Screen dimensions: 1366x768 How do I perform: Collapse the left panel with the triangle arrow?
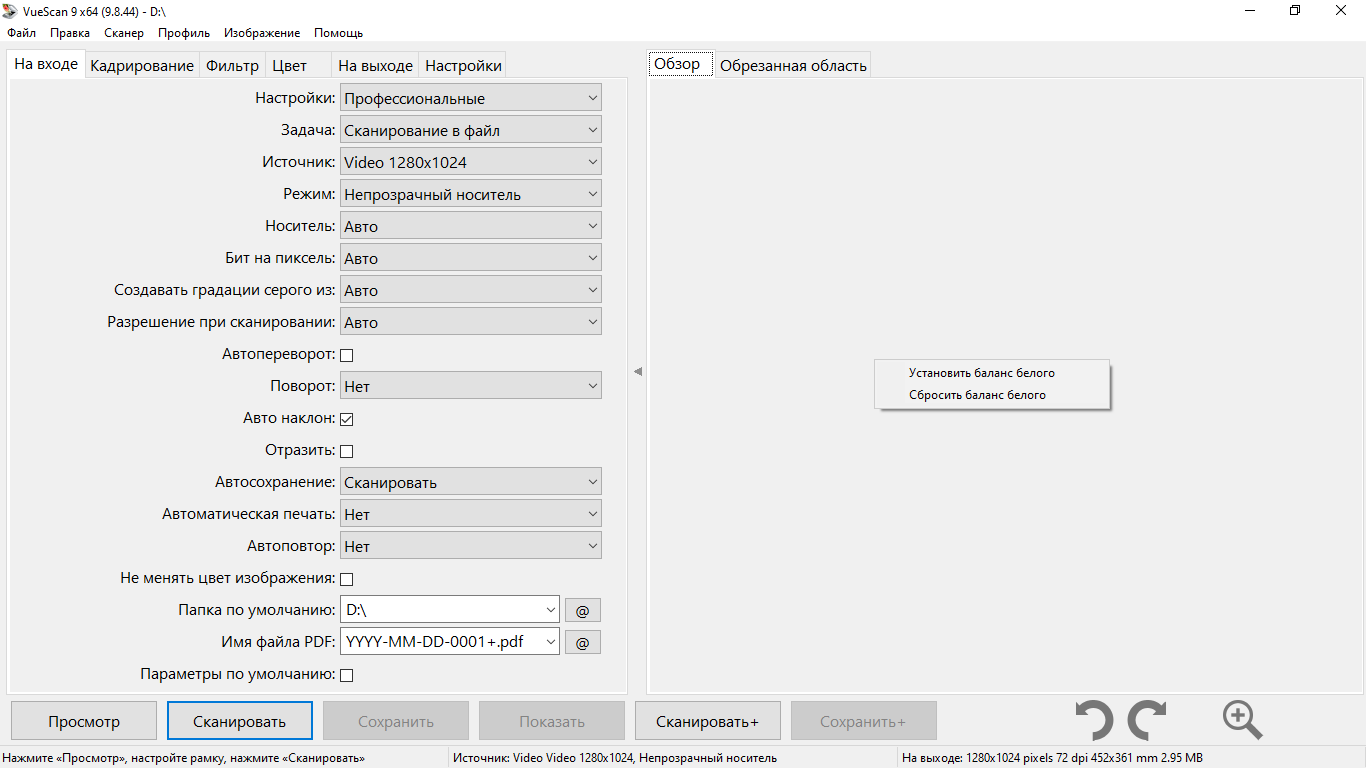[638, 371]
